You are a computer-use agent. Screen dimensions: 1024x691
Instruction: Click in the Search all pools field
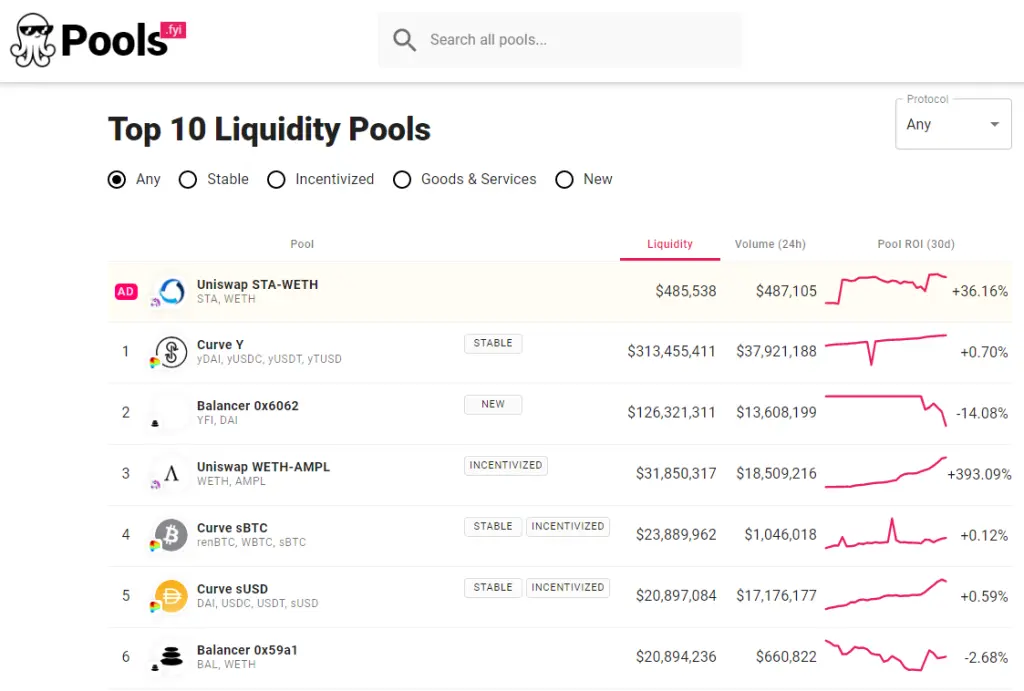pos(560,40)
